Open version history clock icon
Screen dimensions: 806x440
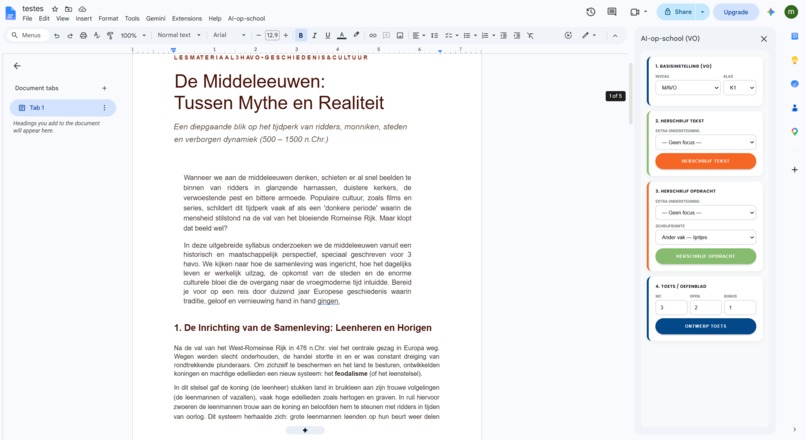[x=591, y=12]
